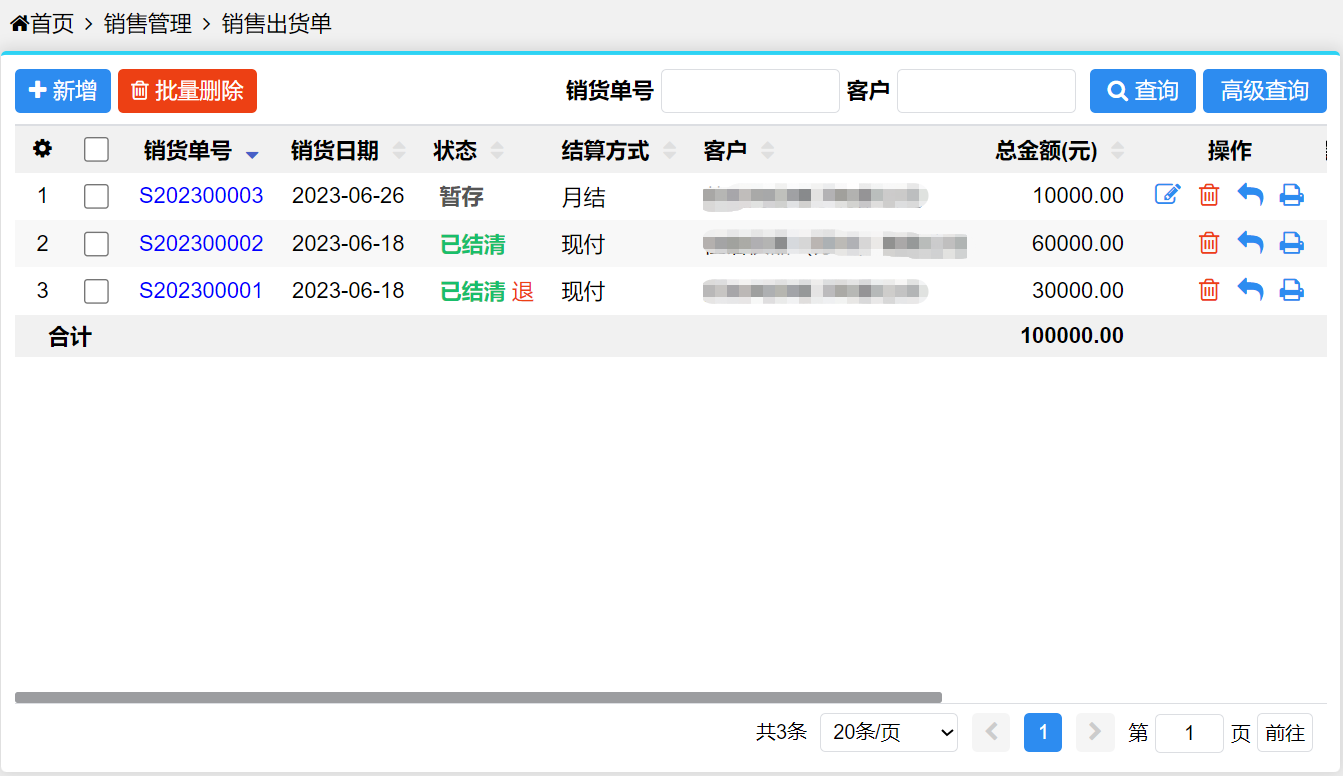This screenshot has height=776, width=1343.
Task: Click return arrow for order S202300003
Action: 1250,195
